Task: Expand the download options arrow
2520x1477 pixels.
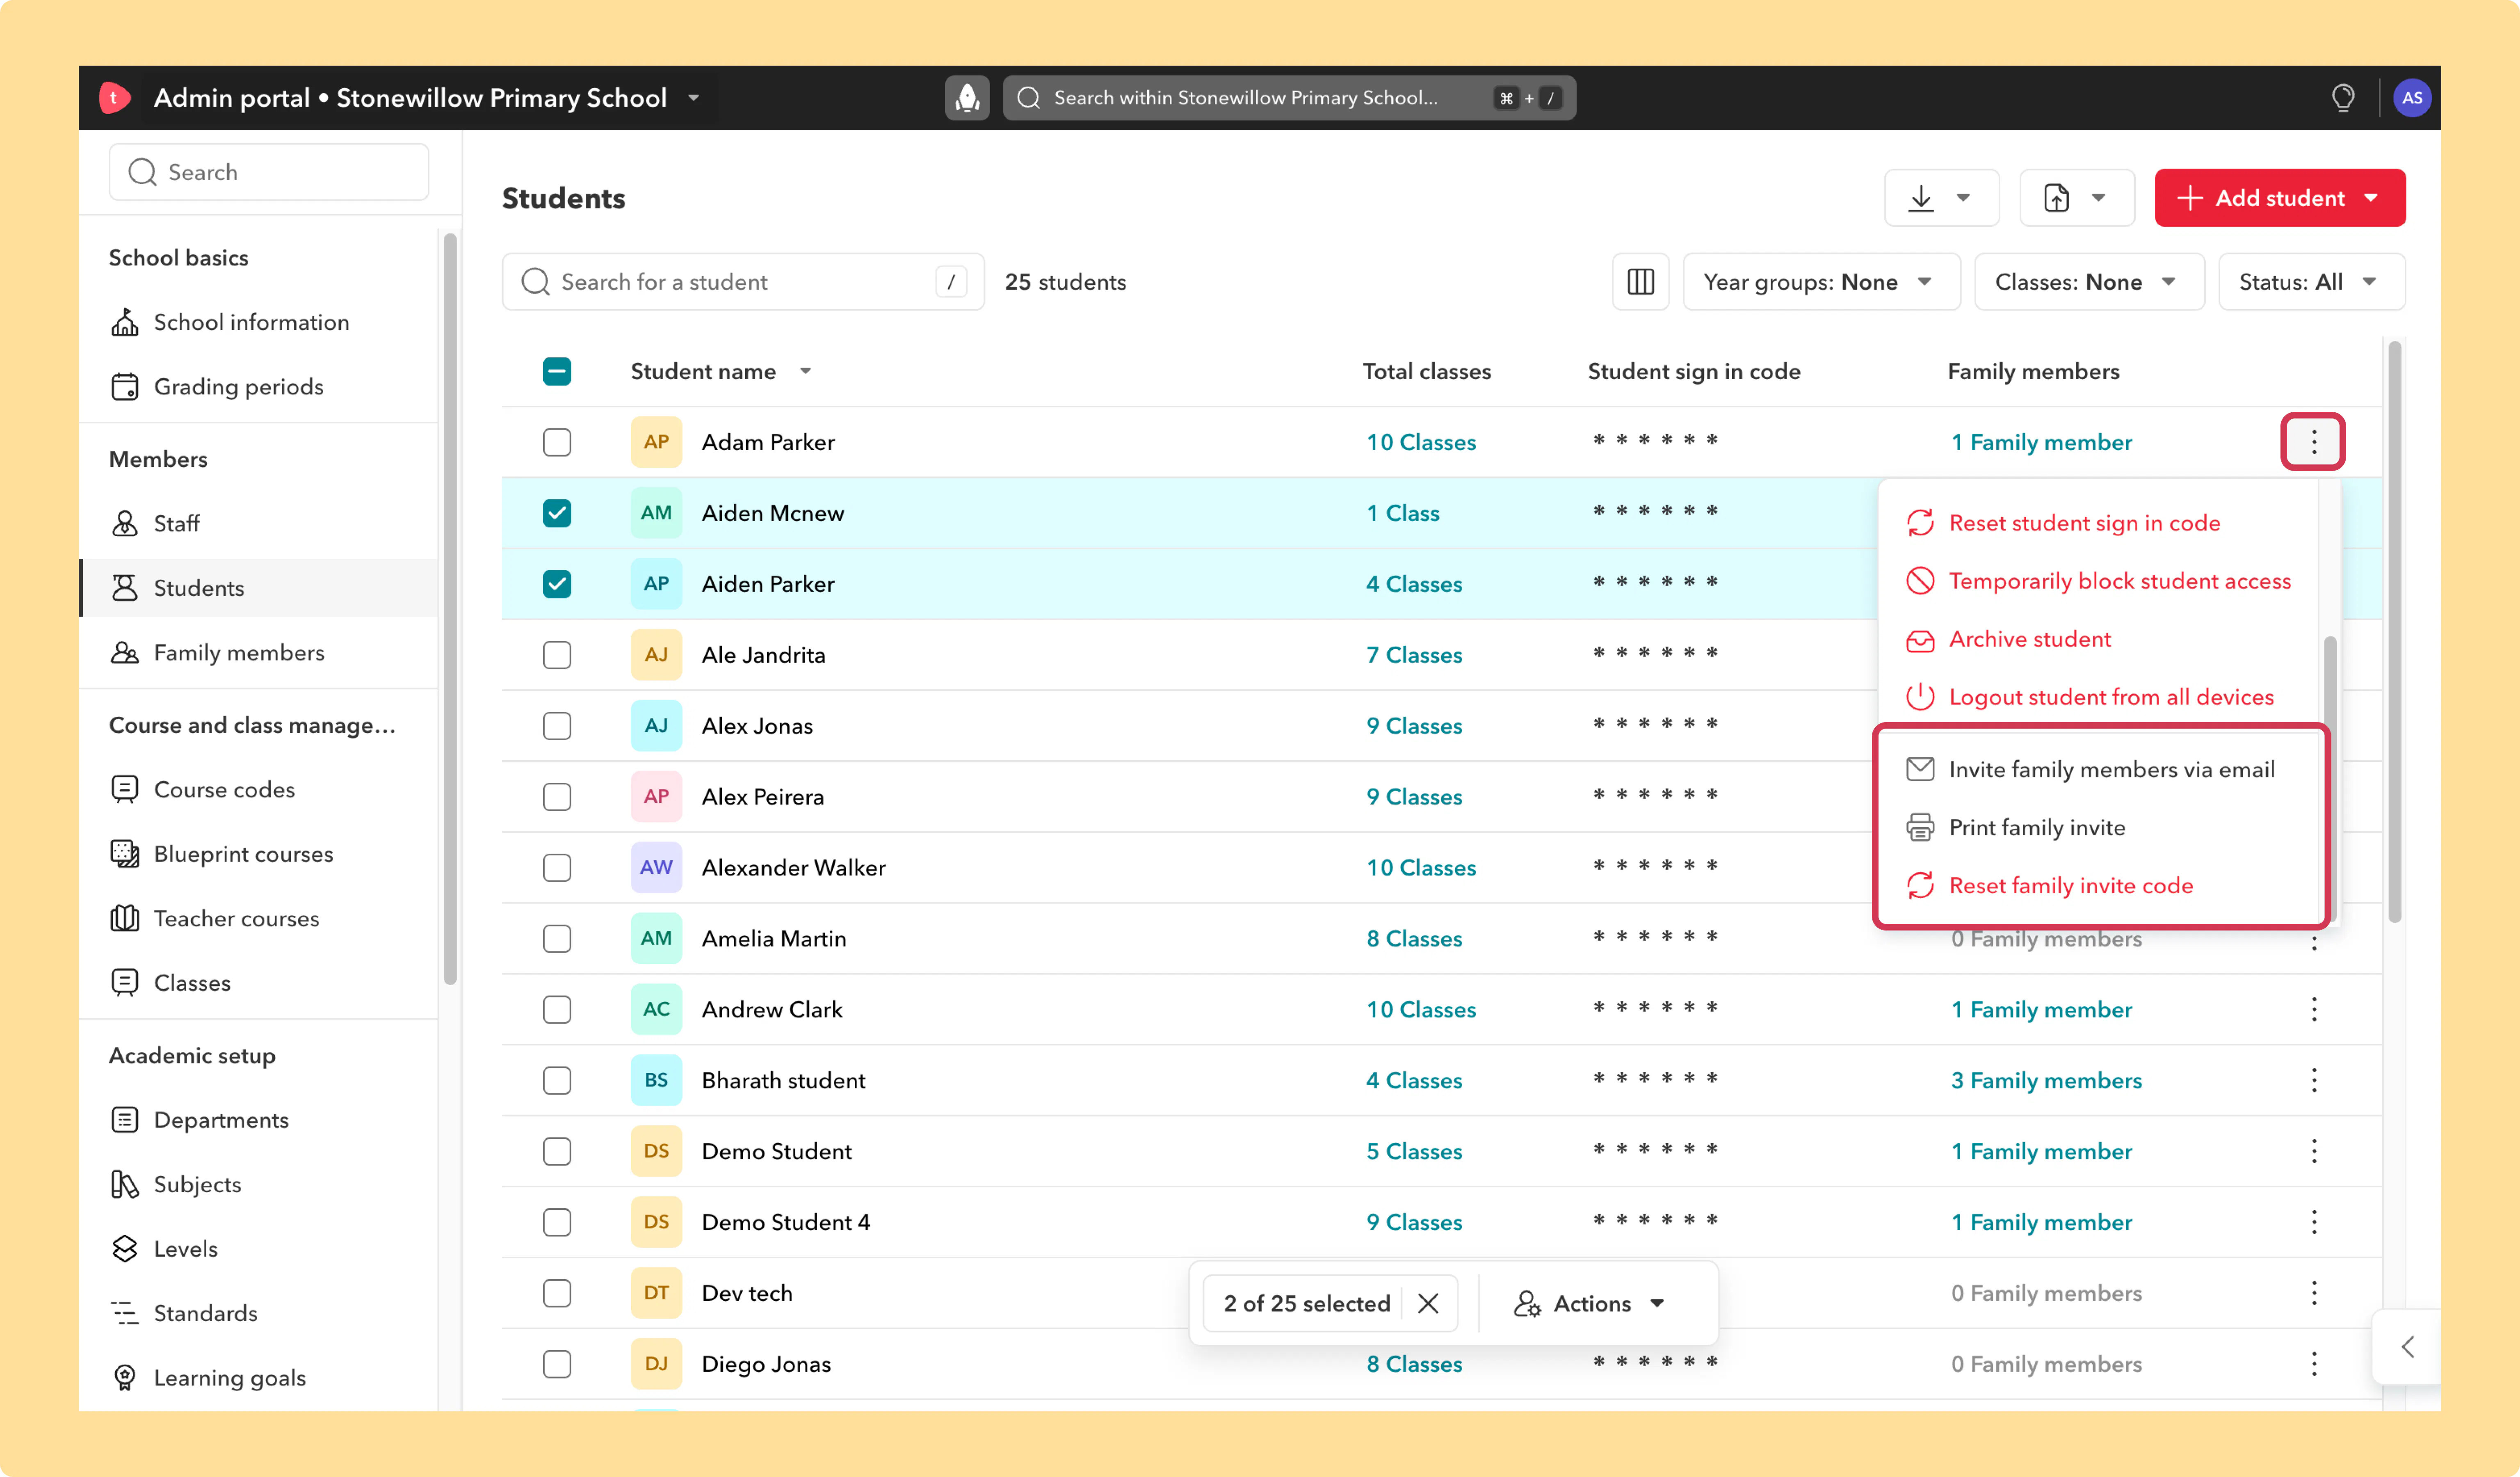Action: [1963, 198]
